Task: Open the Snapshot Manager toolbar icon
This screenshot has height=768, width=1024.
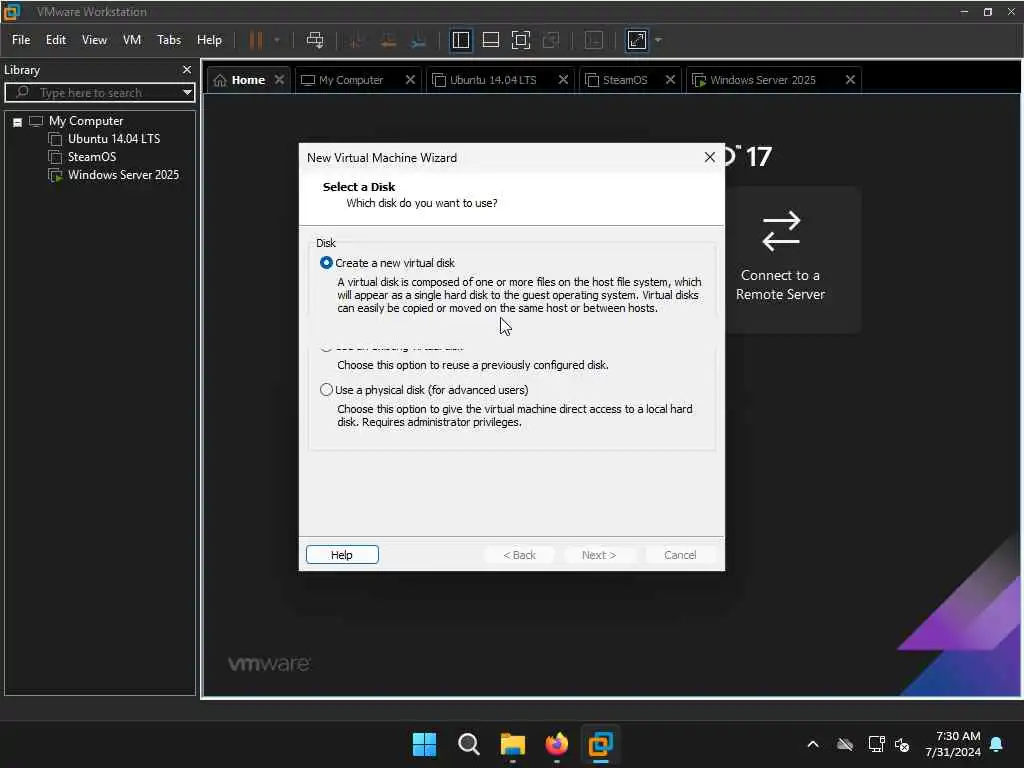Action: pos(419,40)
